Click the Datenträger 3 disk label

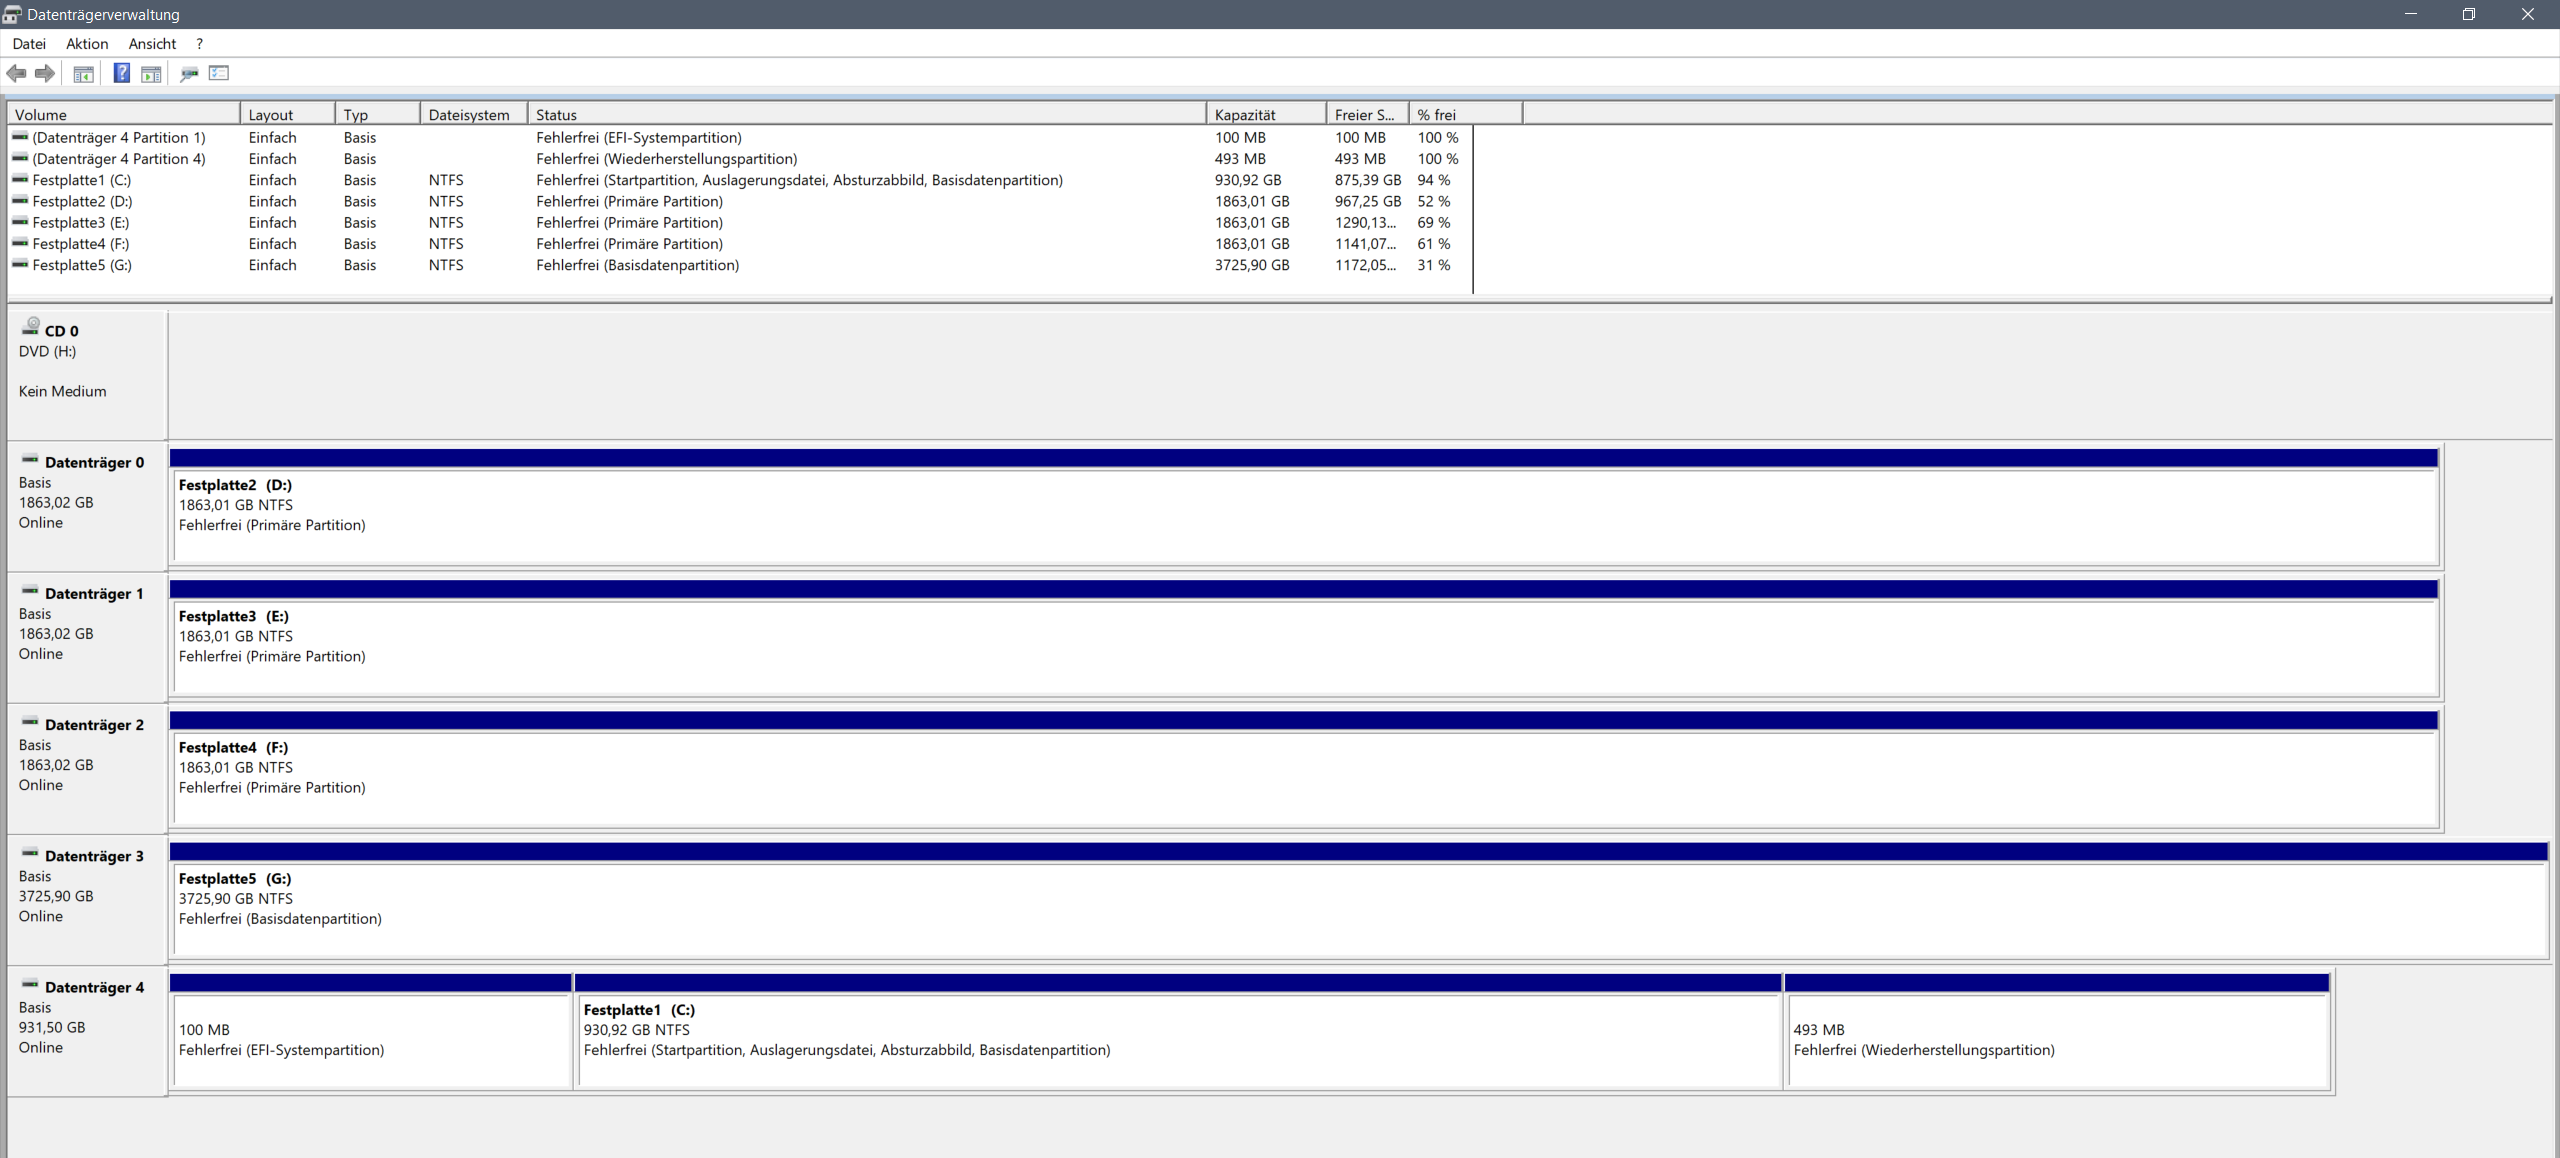tap(93, 856)
